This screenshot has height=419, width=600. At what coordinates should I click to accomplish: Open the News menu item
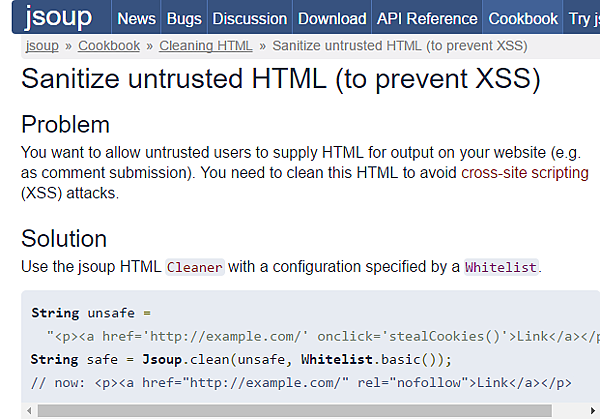point(136,19)
